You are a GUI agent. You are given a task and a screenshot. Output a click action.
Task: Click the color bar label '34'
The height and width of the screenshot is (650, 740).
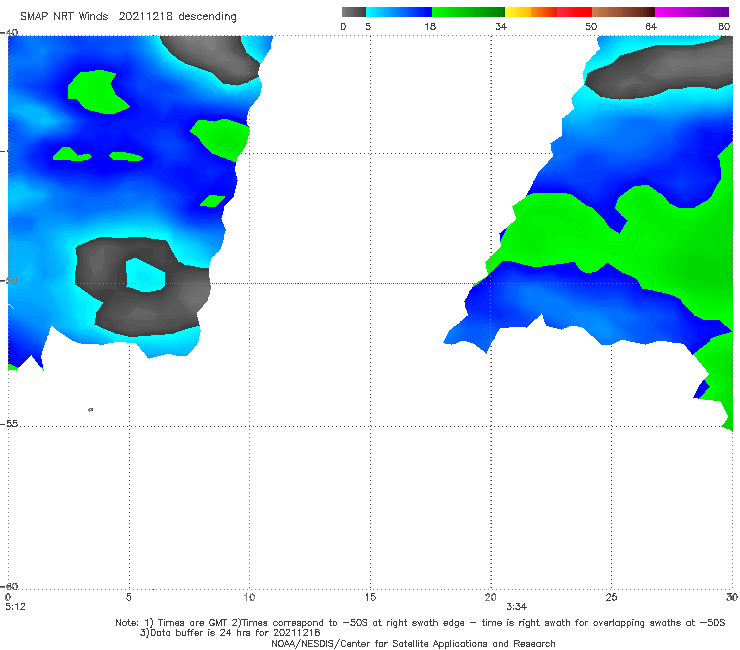pos(501,26)
